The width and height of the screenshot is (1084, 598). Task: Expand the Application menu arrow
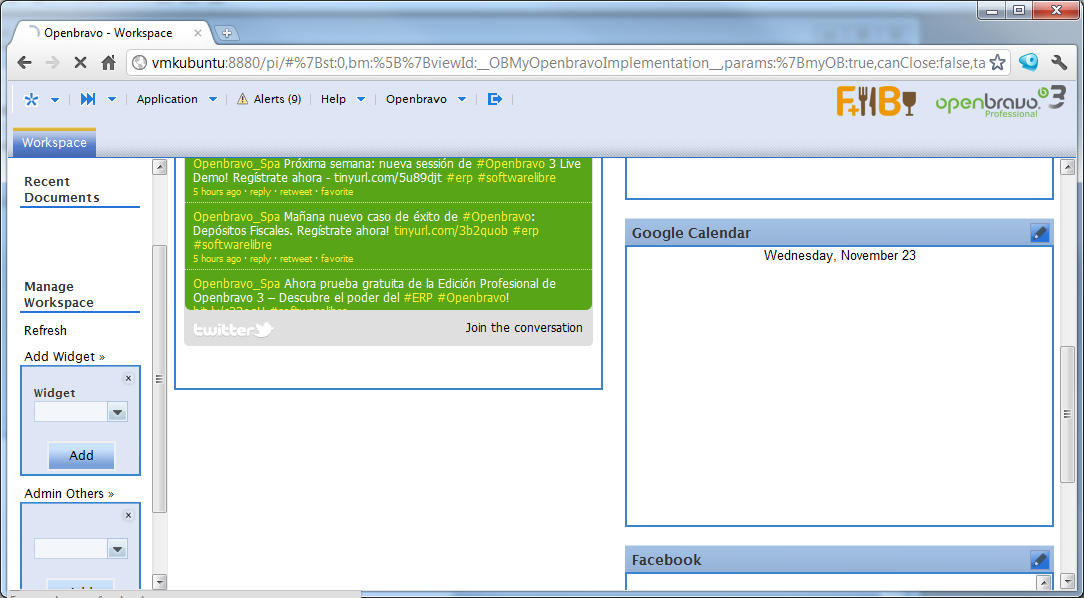(x=213, y=100)
